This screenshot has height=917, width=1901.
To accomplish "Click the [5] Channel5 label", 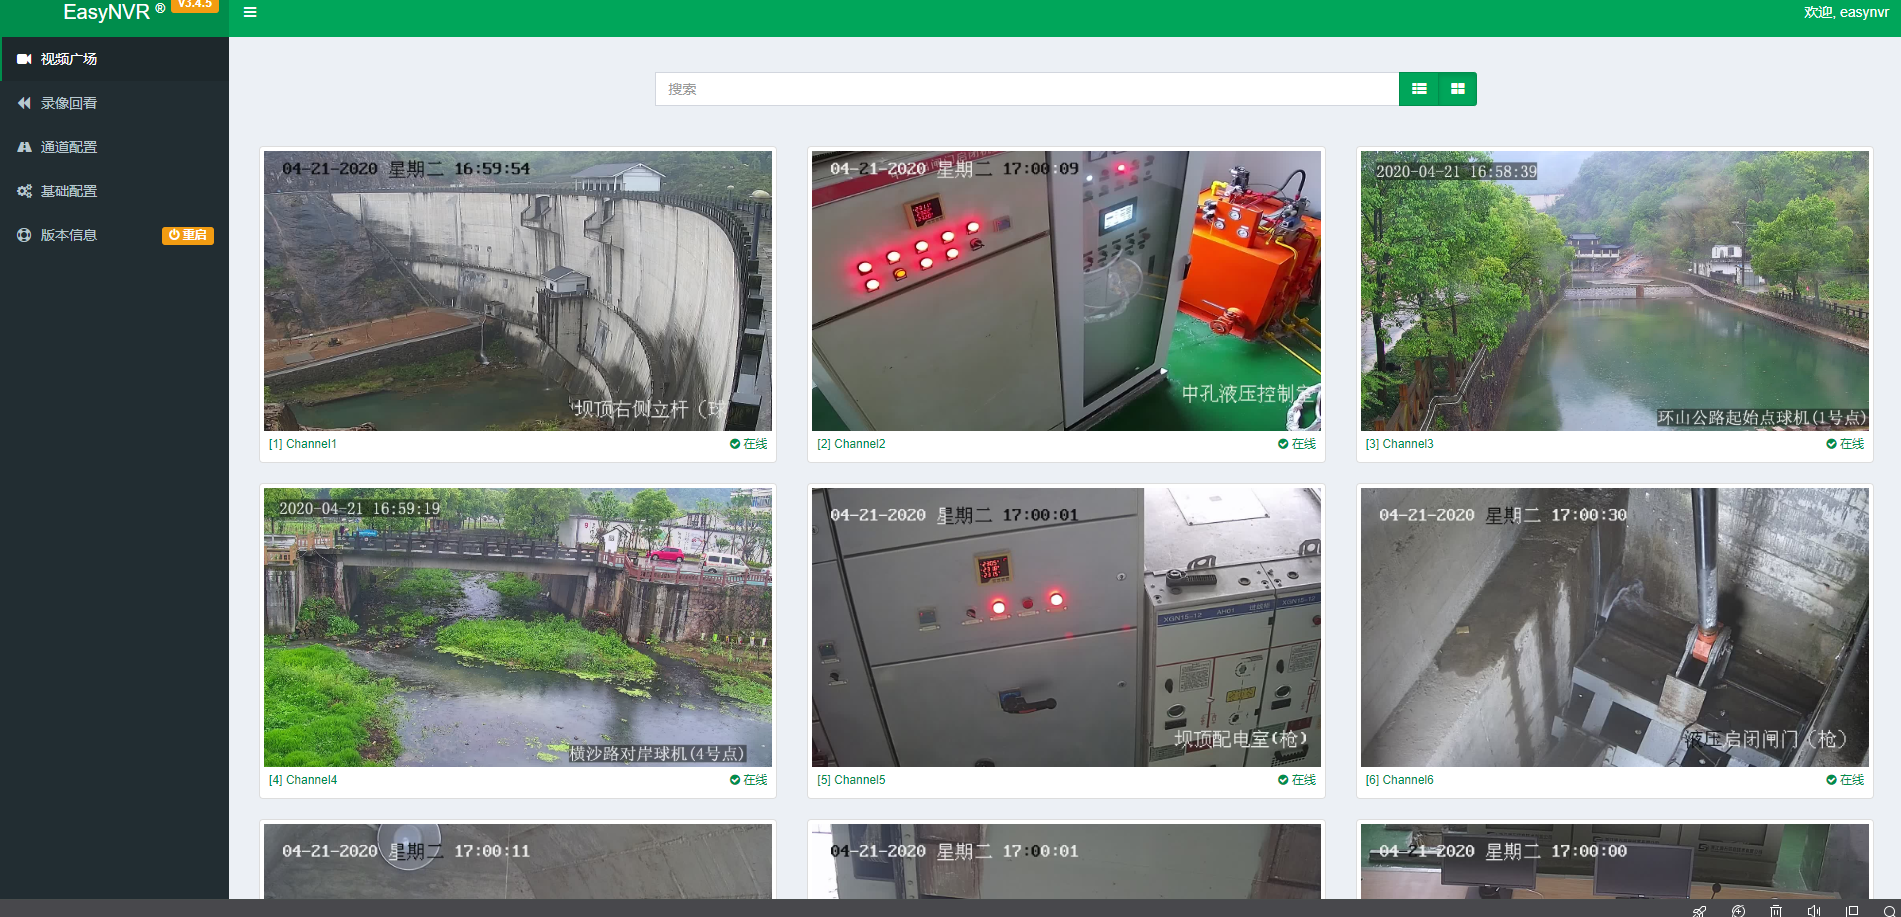I will [851, 780].
